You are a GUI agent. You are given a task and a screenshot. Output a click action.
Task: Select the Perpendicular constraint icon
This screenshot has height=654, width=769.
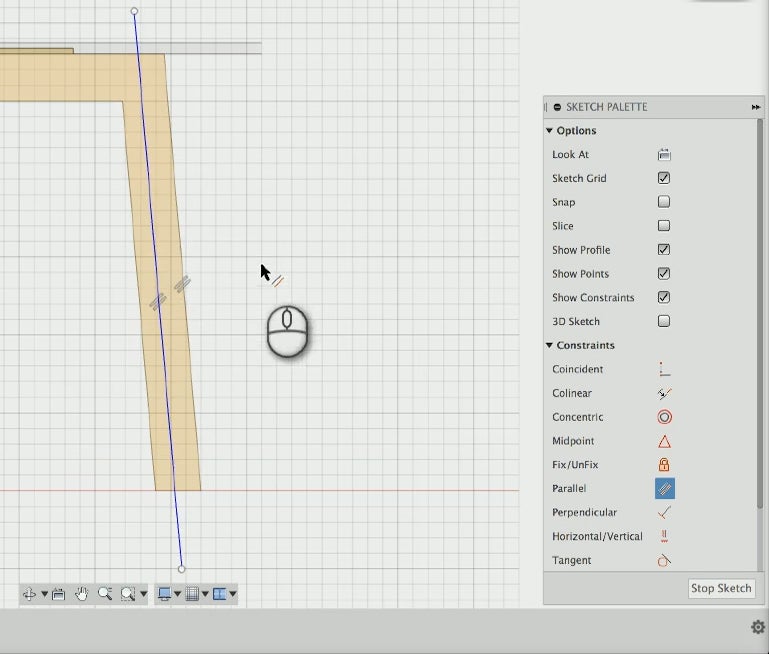664,512
